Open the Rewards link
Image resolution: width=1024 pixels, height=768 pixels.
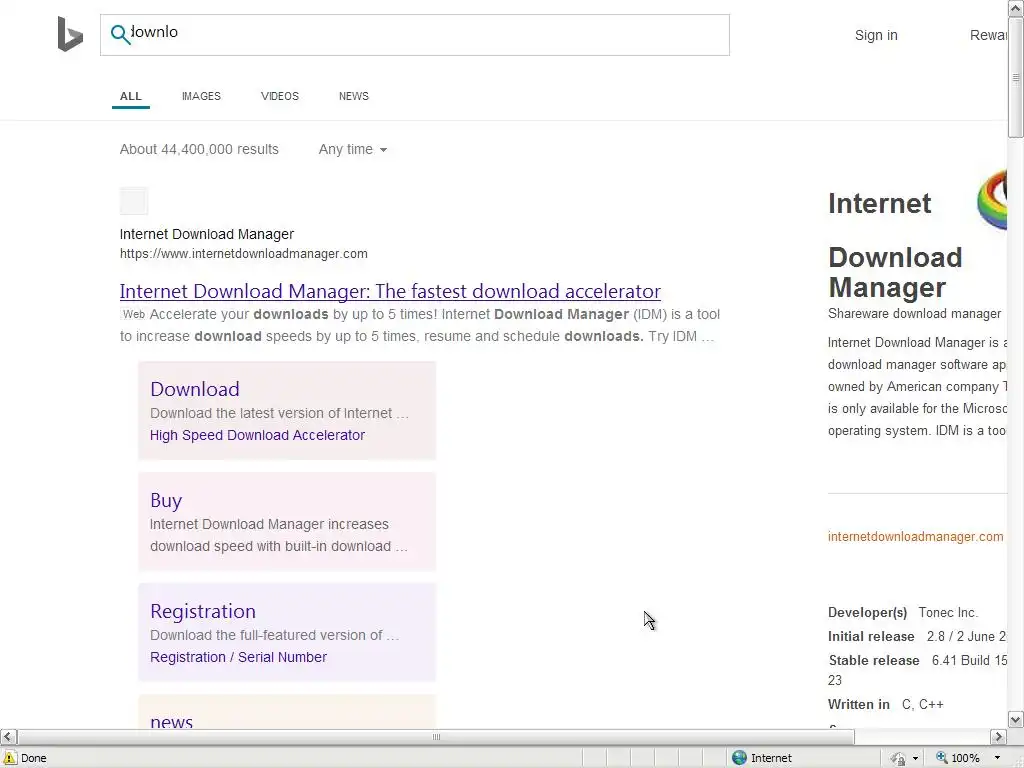point(988,35)
